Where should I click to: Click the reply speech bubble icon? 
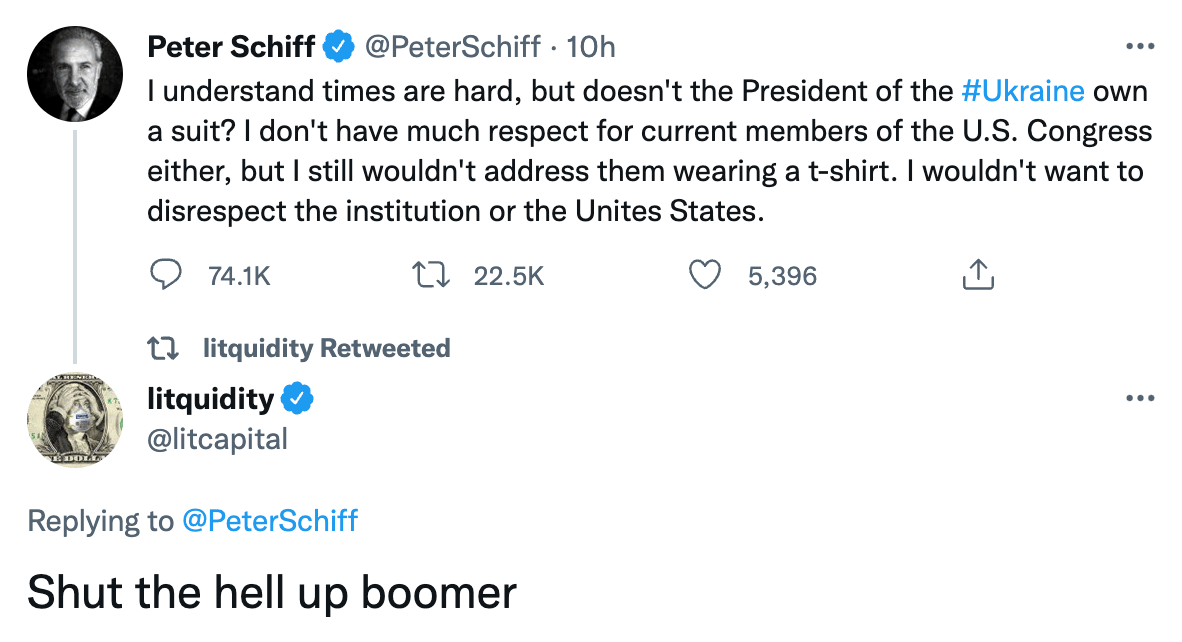[x=165, y=275]
